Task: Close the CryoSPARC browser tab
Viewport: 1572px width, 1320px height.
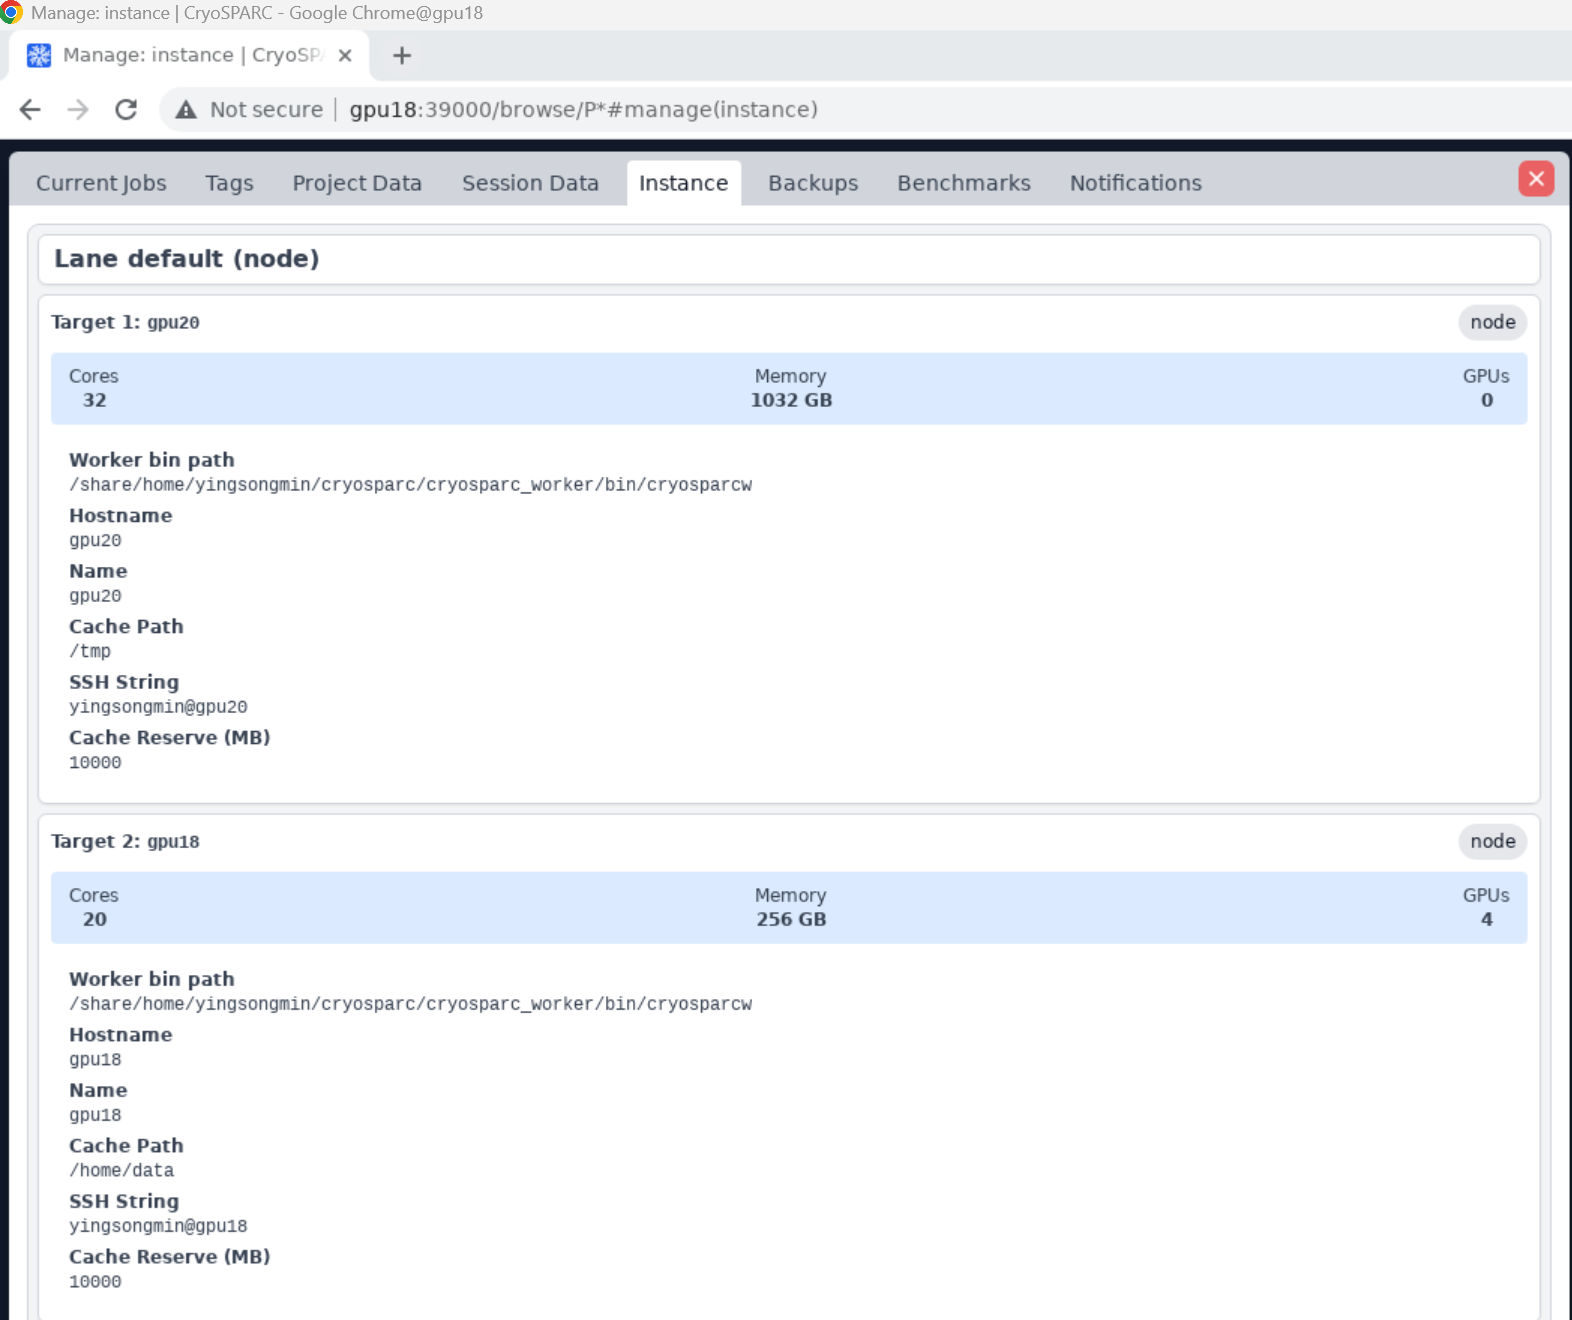Action: point(345,55)
